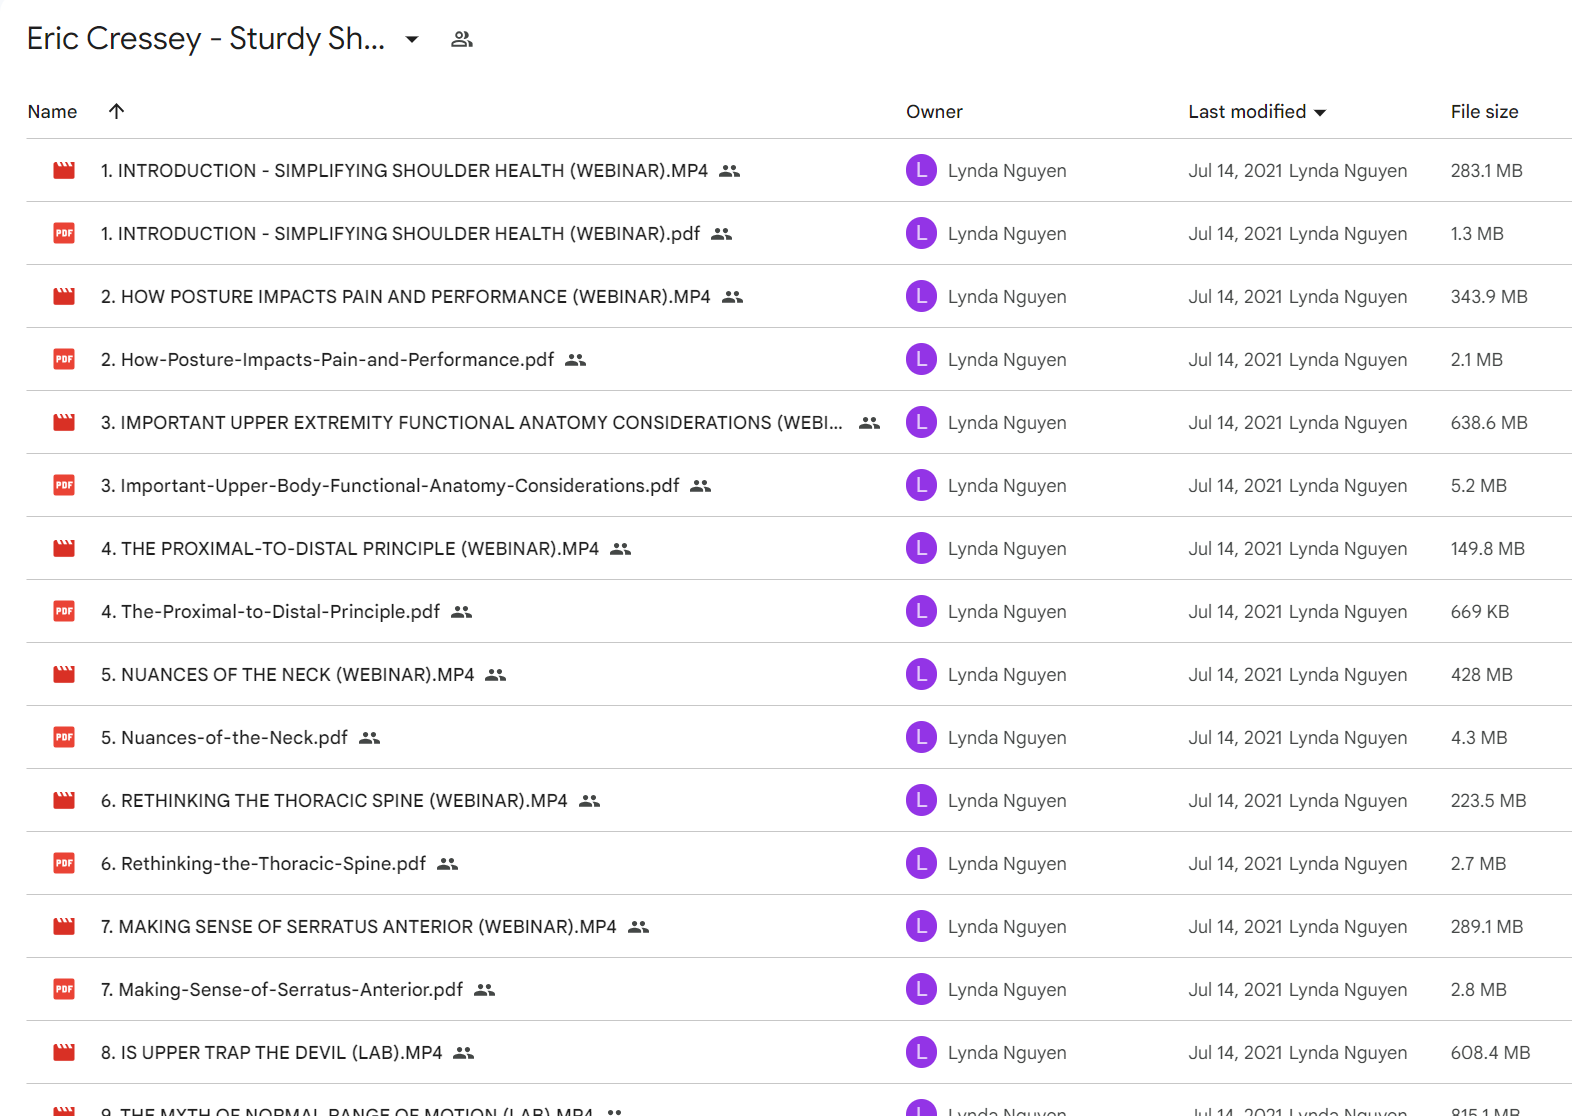Image resolution: width=1572 pixels, height=1116 pixels.
Task: Click shared icon next to 1. Introduction pdf
Action: point(722,234)
